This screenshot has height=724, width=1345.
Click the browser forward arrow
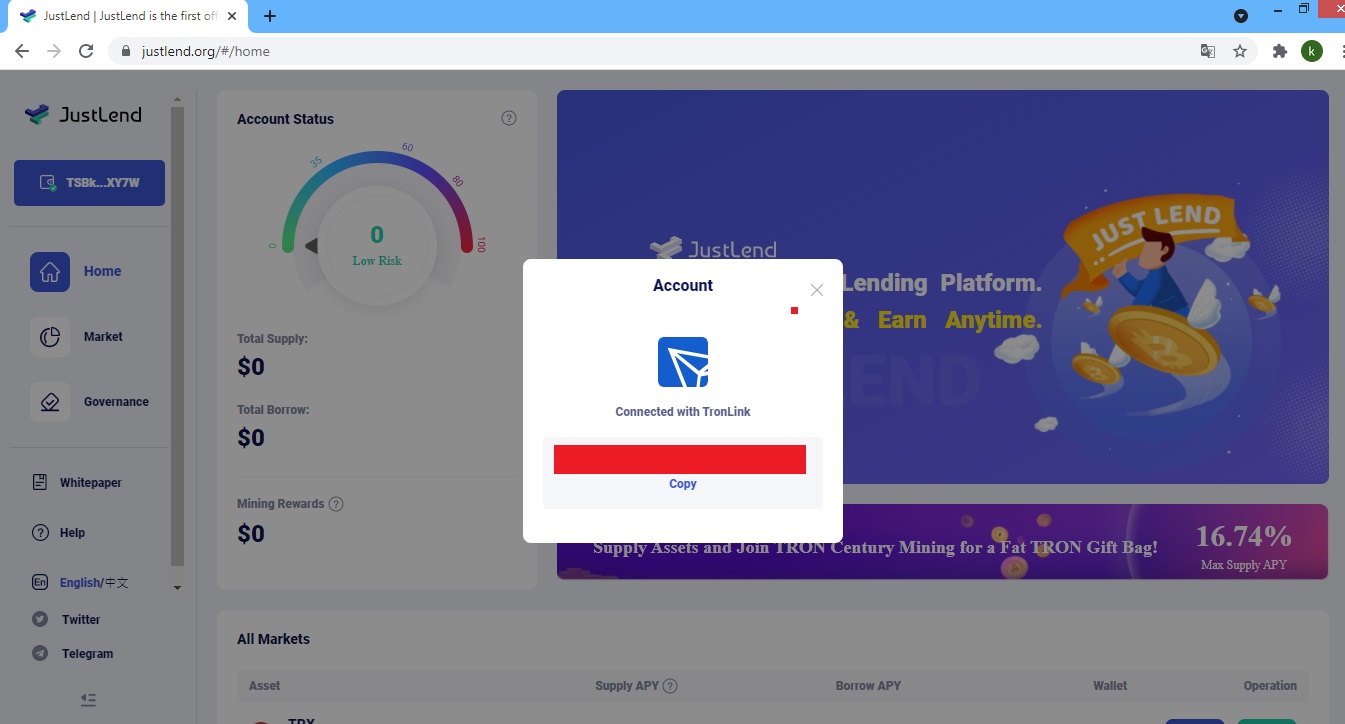(x=54, y=51)
